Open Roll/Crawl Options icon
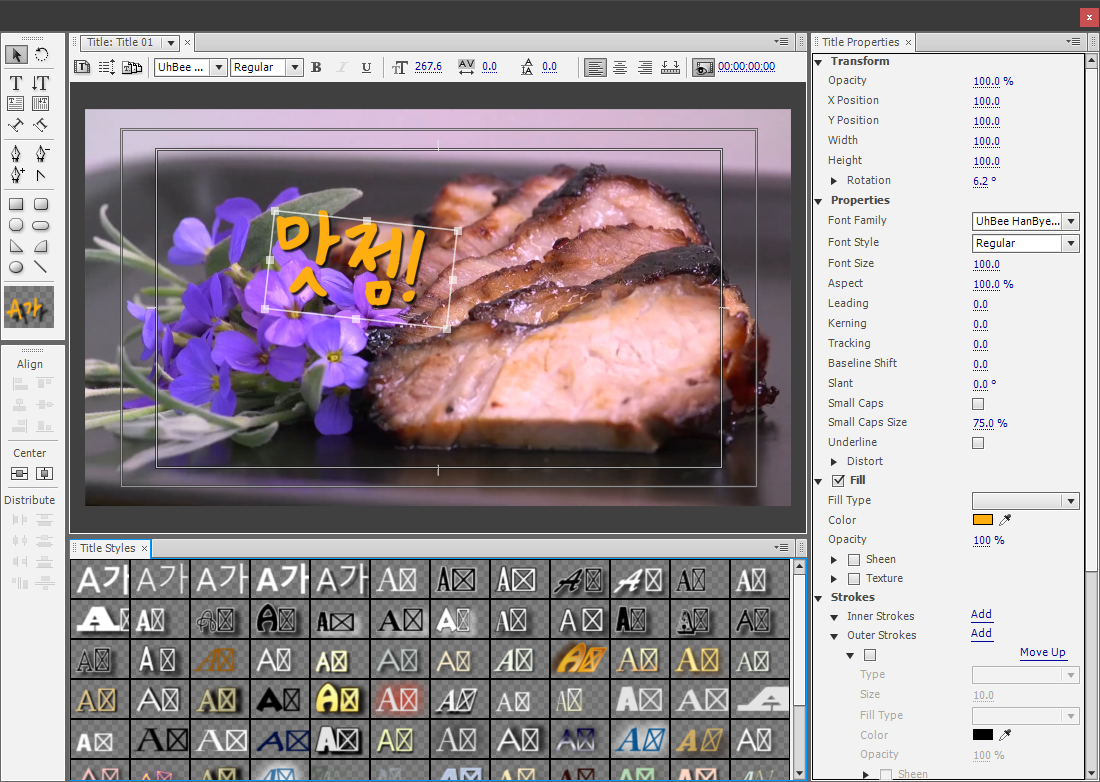 (107, 67)
